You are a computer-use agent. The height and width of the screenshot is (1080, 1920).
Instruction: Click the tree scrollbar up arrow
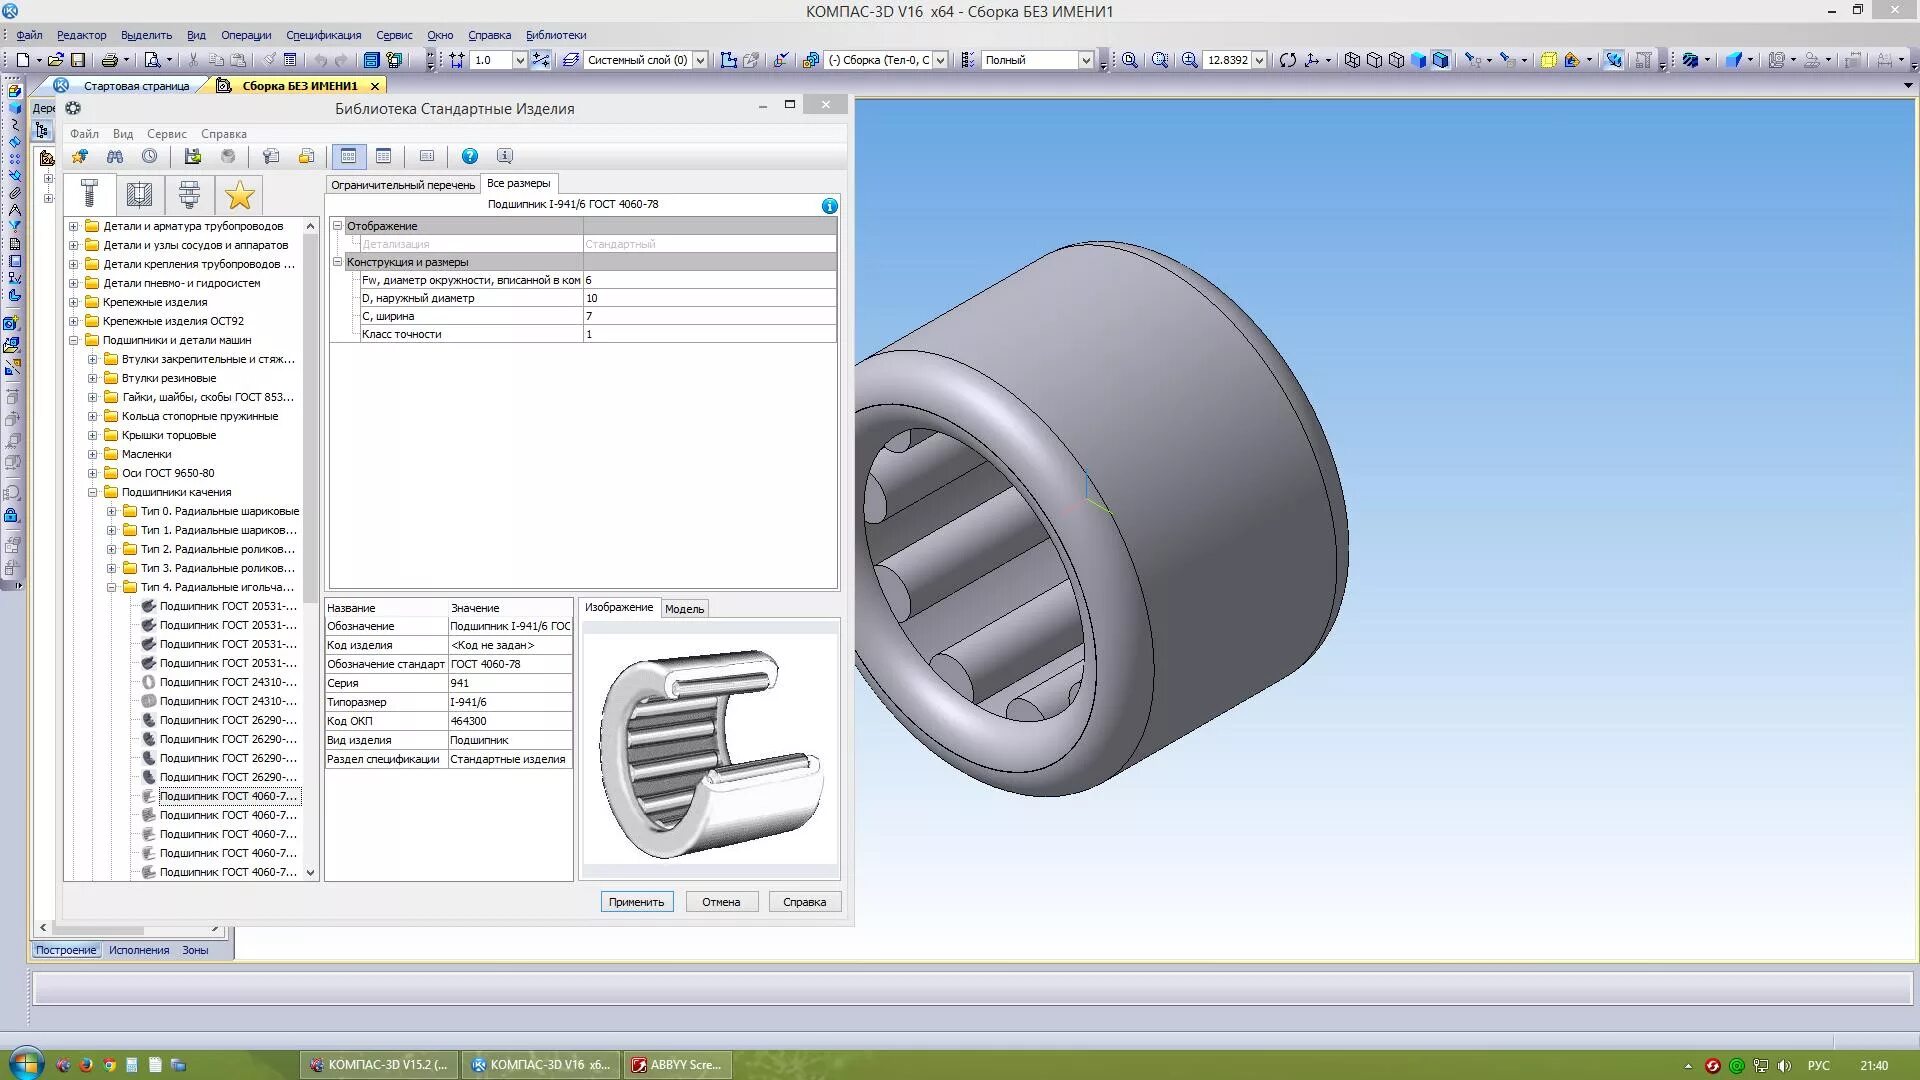pyautogui.click(x=310, y=226)
